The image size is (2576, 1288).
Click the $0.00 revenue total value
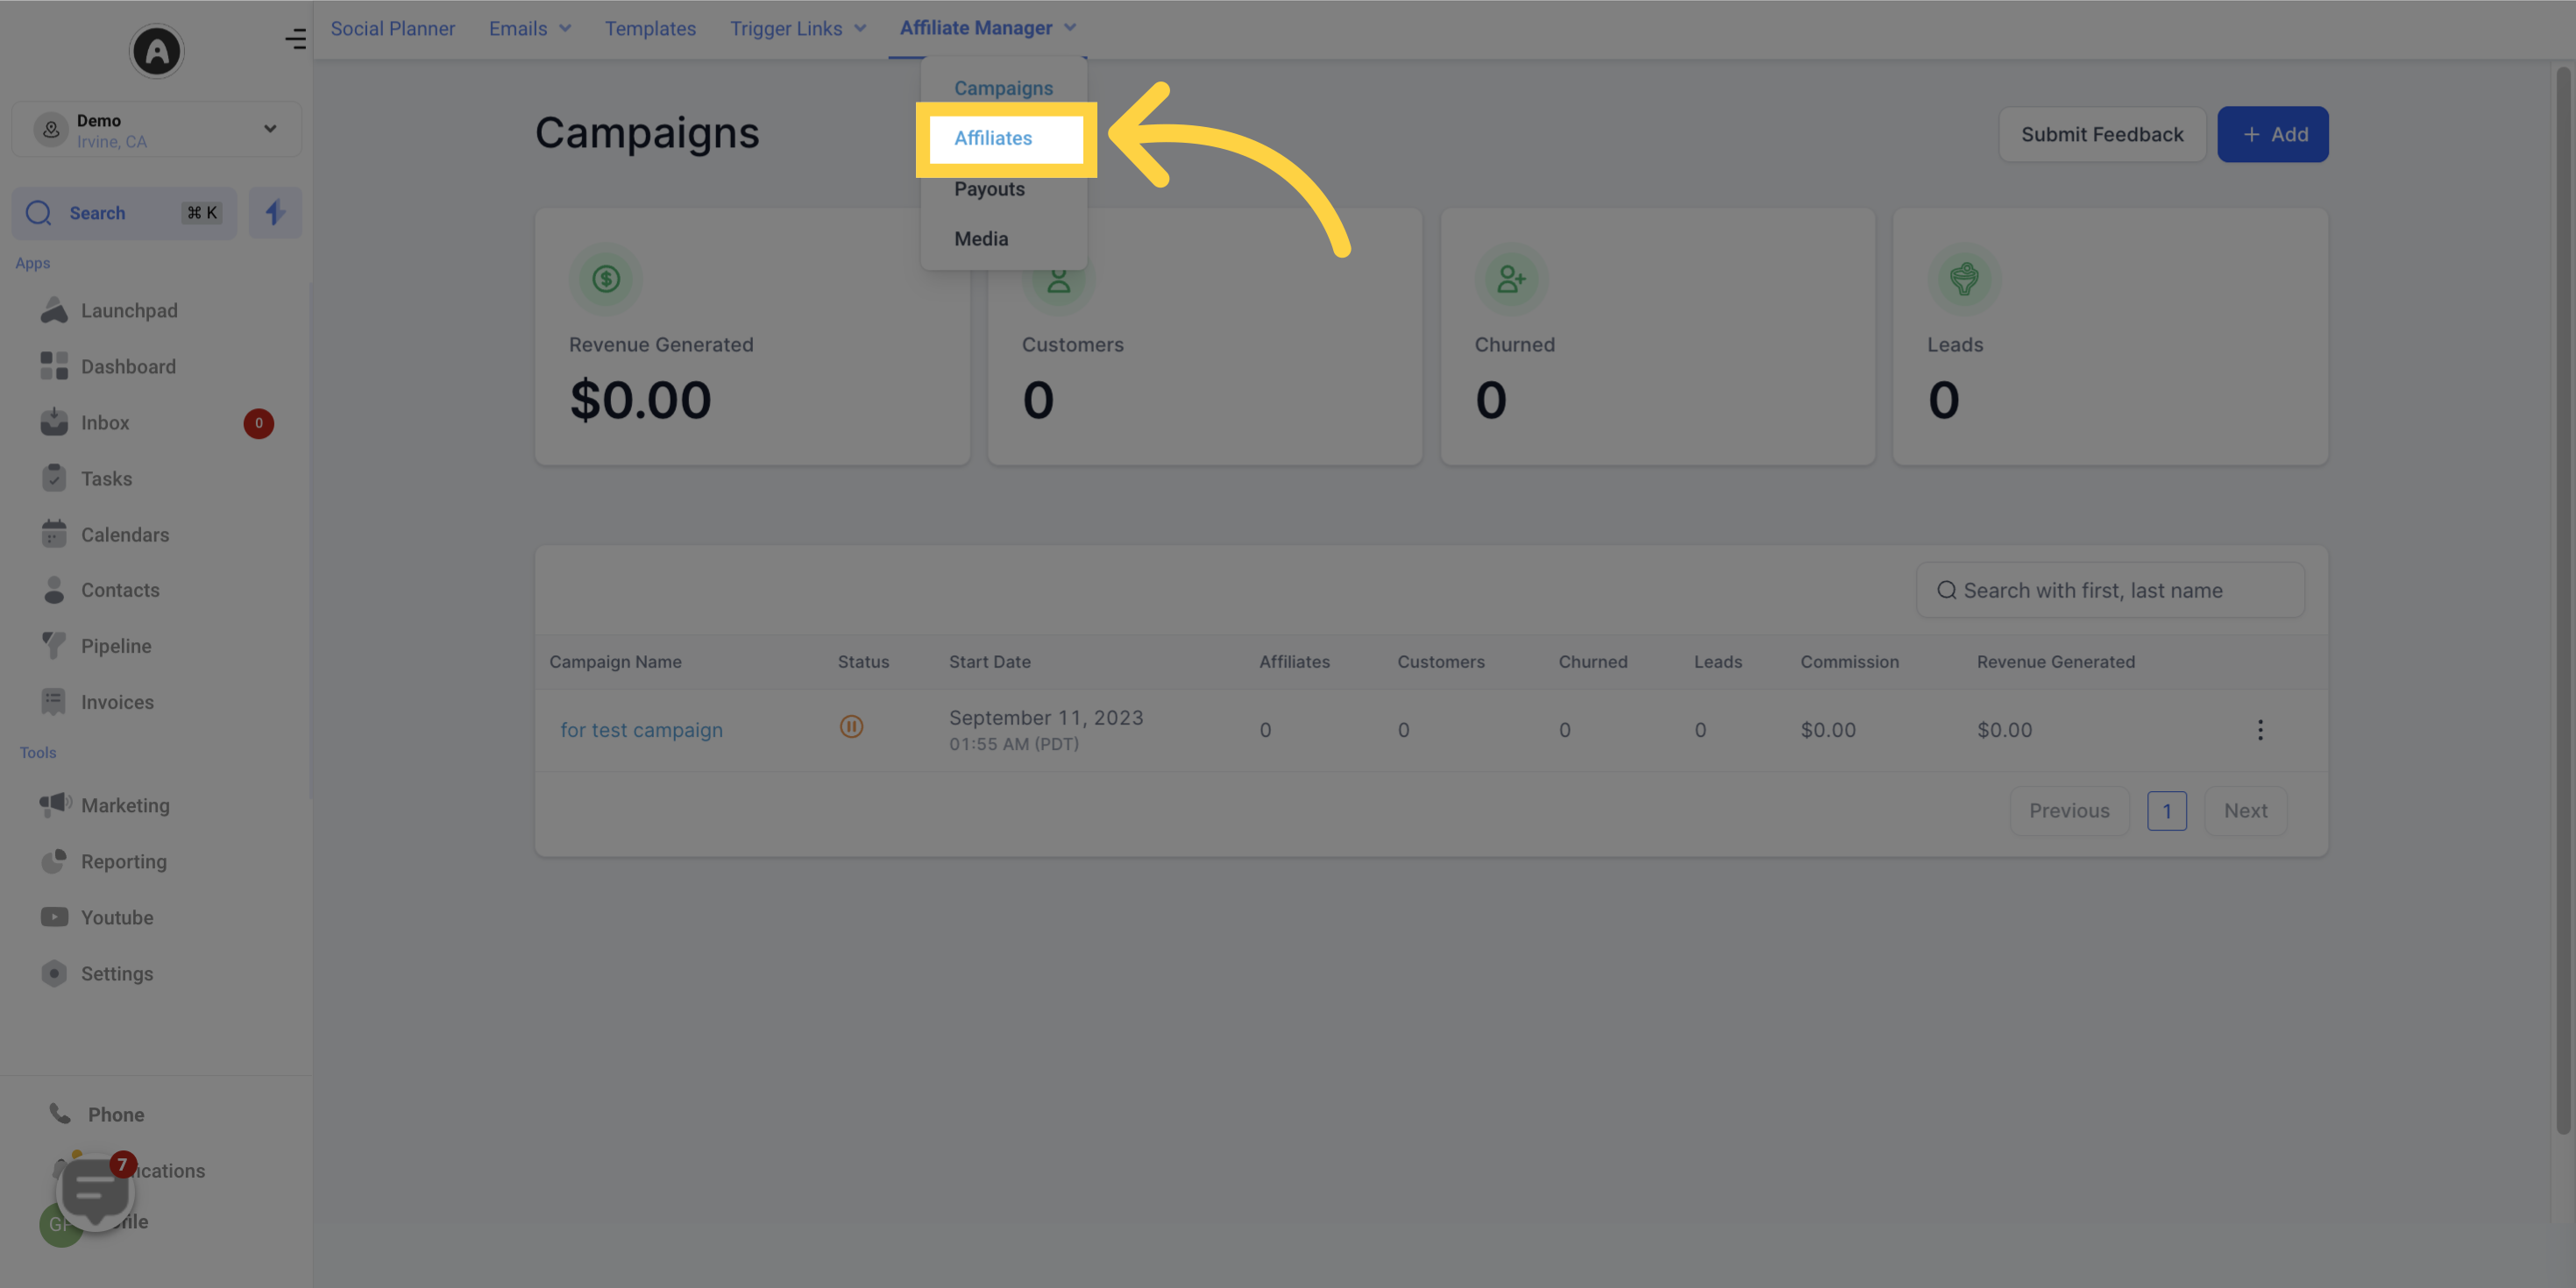pos(640,400)
